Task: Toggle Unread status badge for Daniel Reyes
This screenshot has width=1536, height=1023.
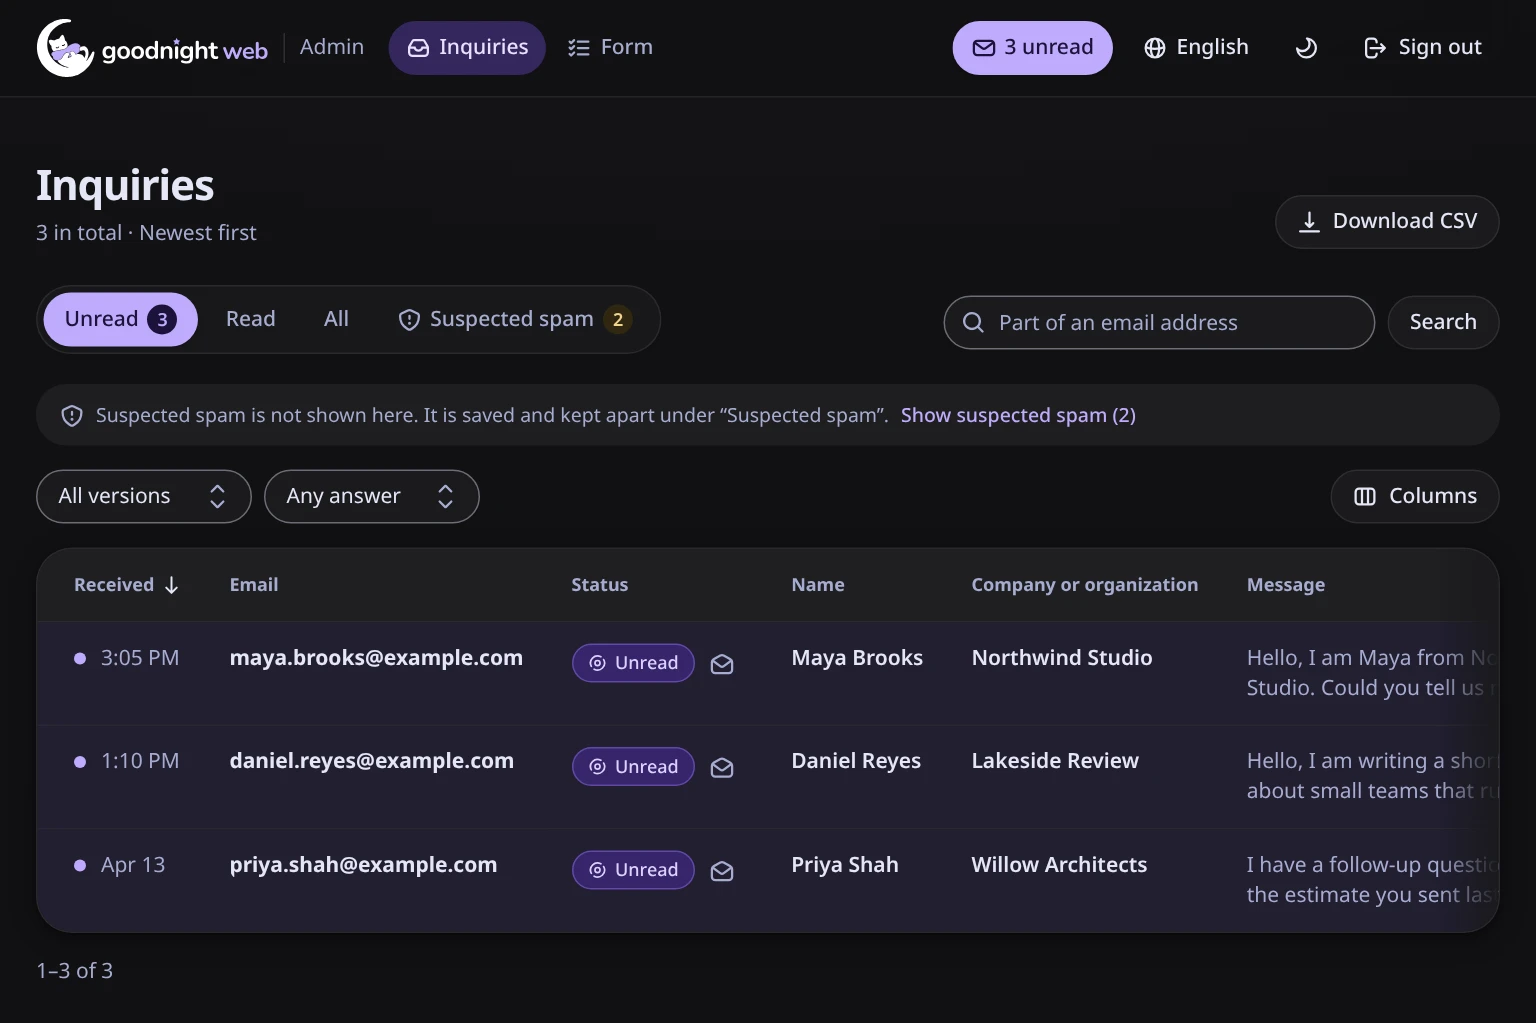Action: click(633, 767)
